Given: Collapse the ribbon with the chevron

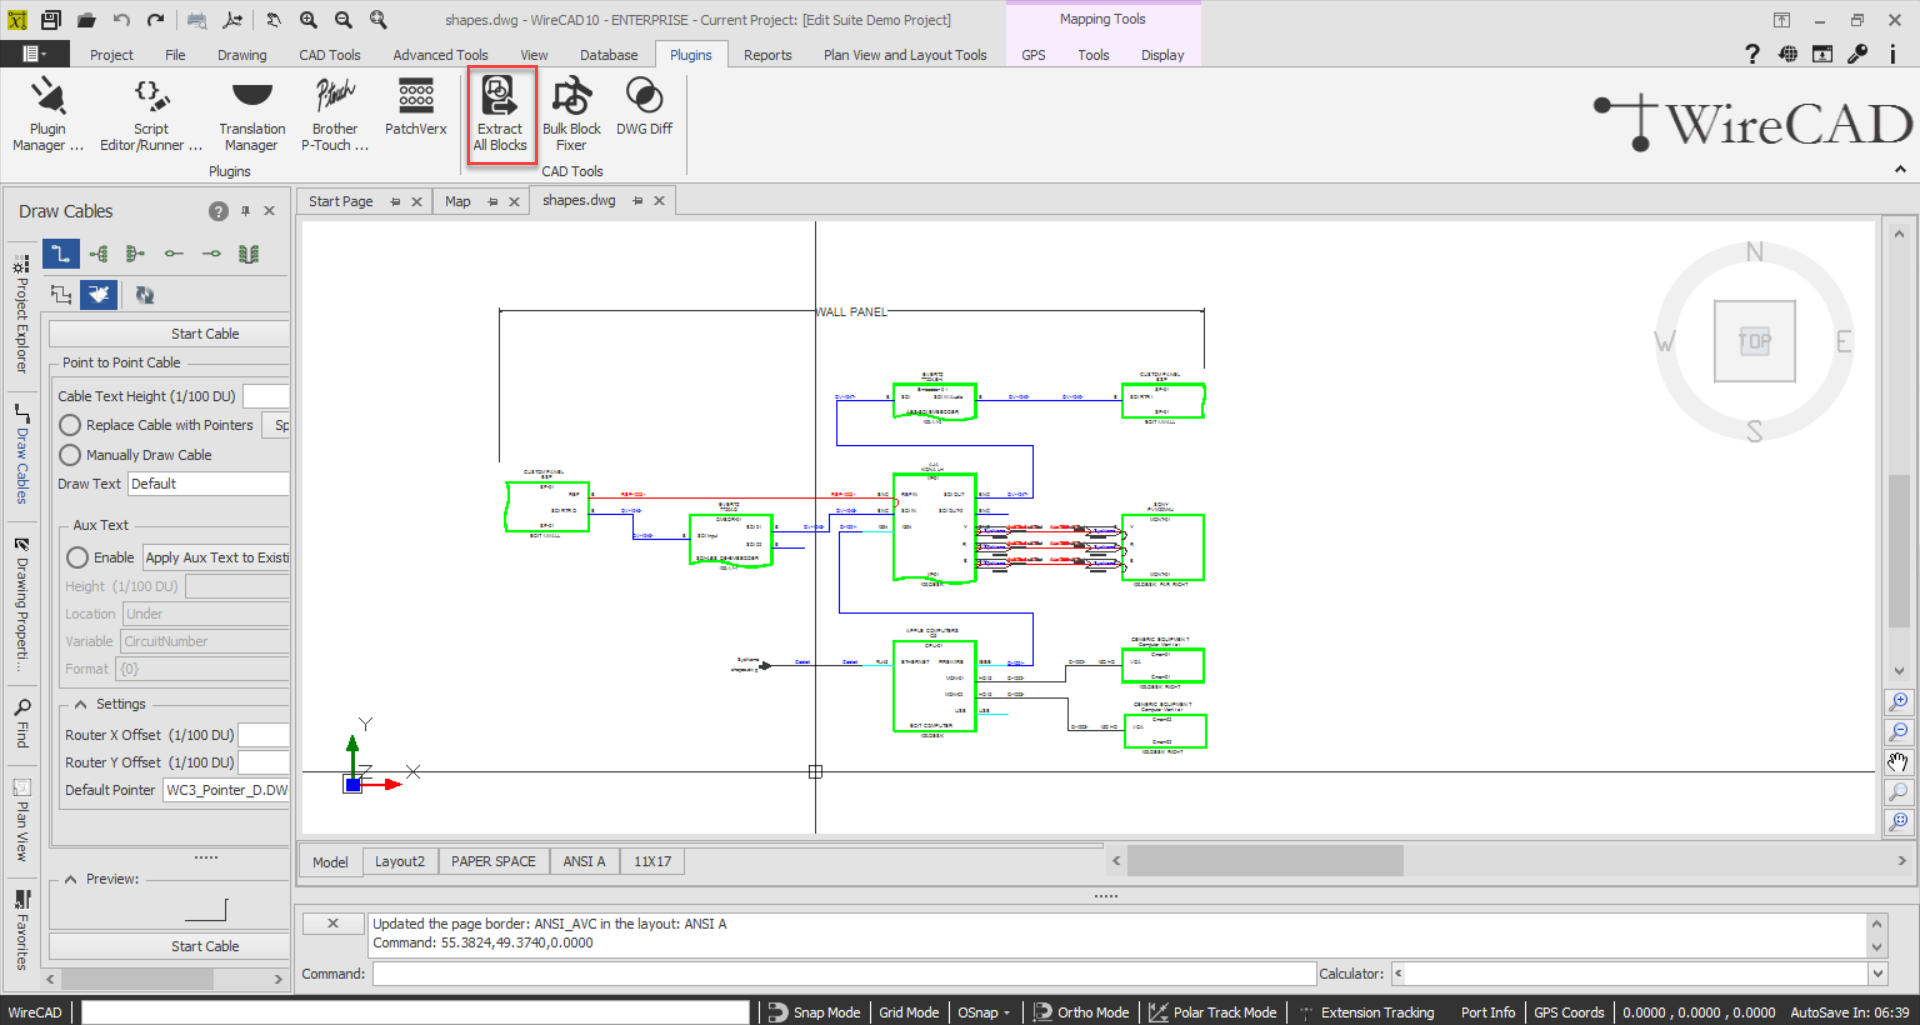Looking at the screenshot, I should (x=1900, y=169).
